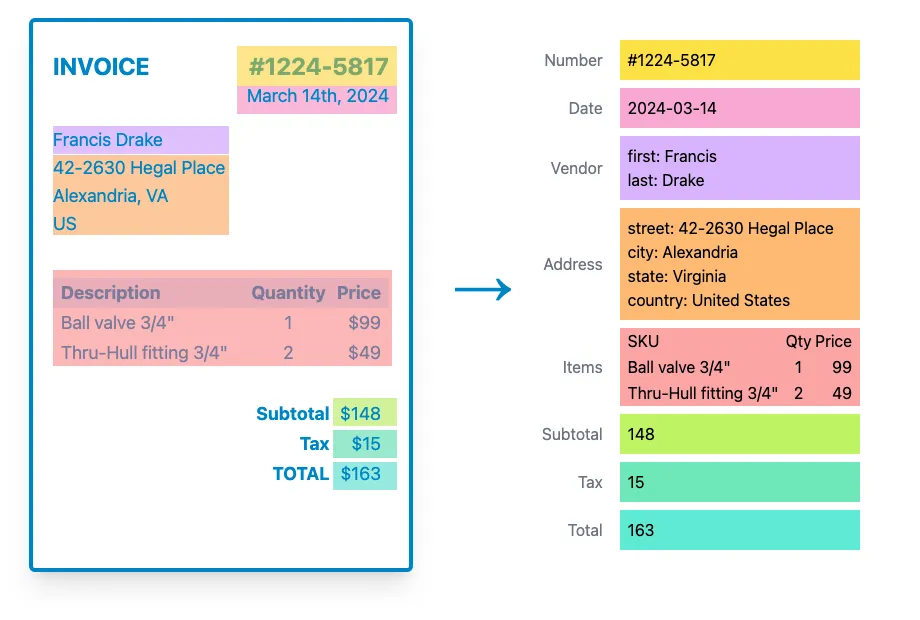Click the Items table header row
Image resolution: width=920 pixels, height=620 pixels.
click(222, 293)
